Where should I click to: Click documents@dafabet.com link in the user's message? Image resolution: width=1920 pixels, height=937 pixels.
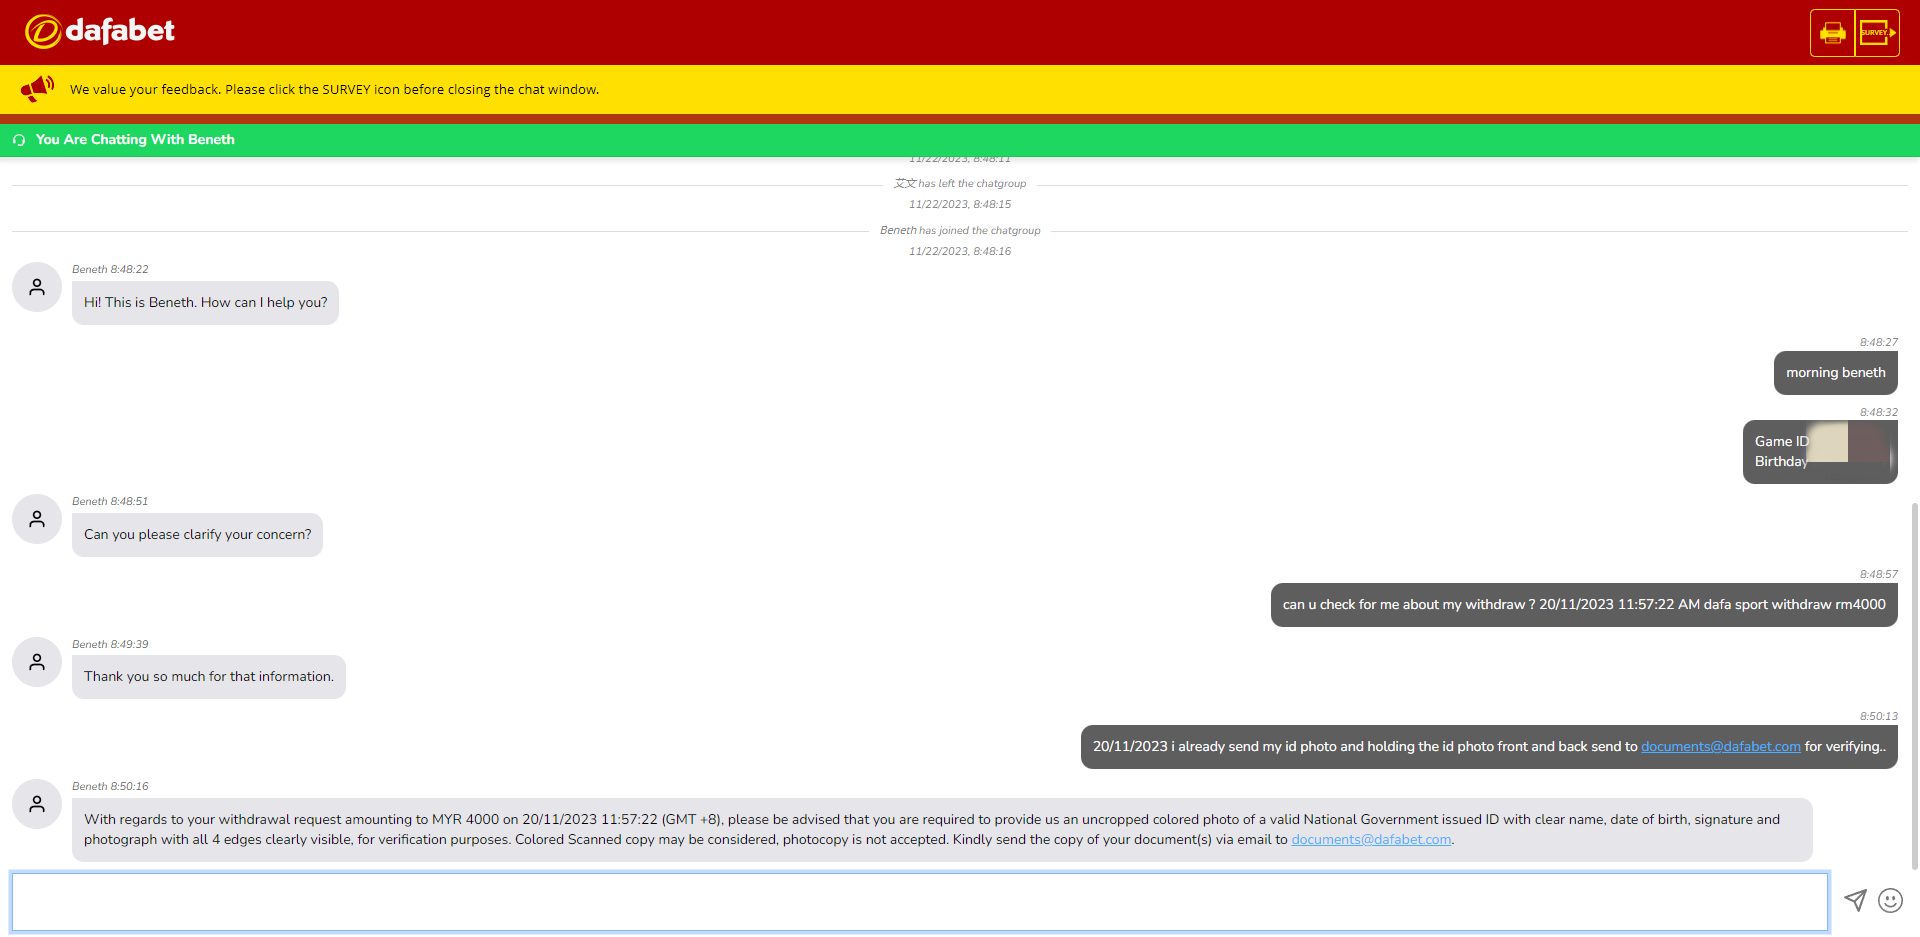(x=1720, y=747)
